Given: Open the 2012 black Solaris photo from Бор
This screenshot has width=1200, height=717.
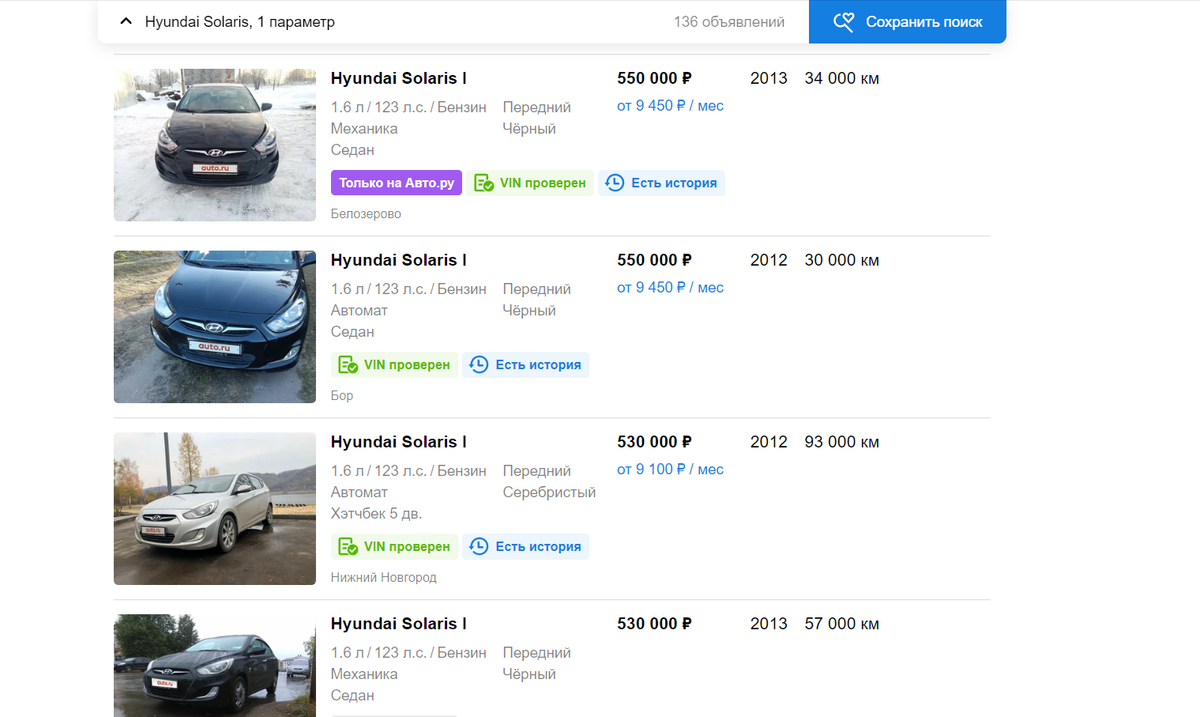Looking at the screenshot, I should [215, 327].
